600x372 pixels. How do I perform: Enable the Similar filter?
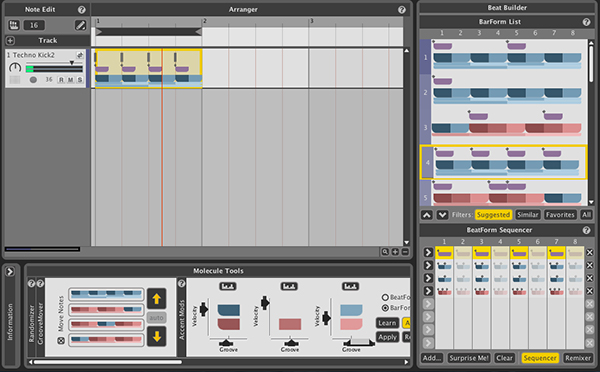(x=528, y=215)
